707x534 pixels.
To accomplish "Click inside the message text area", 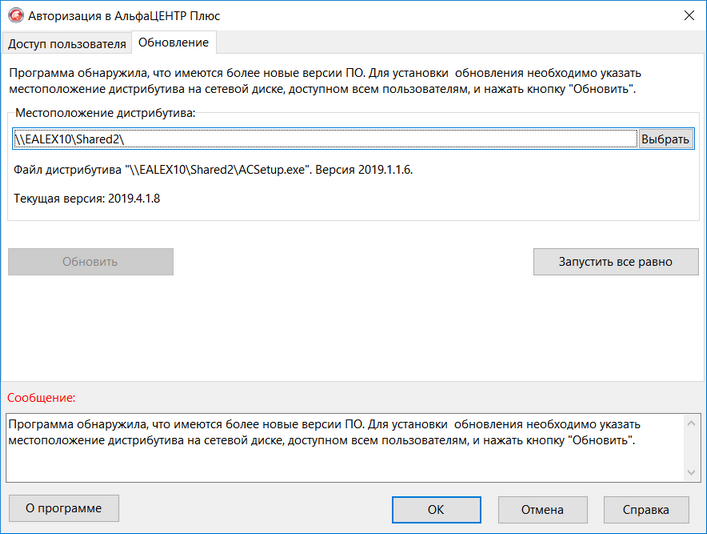I will click(345, 448).
